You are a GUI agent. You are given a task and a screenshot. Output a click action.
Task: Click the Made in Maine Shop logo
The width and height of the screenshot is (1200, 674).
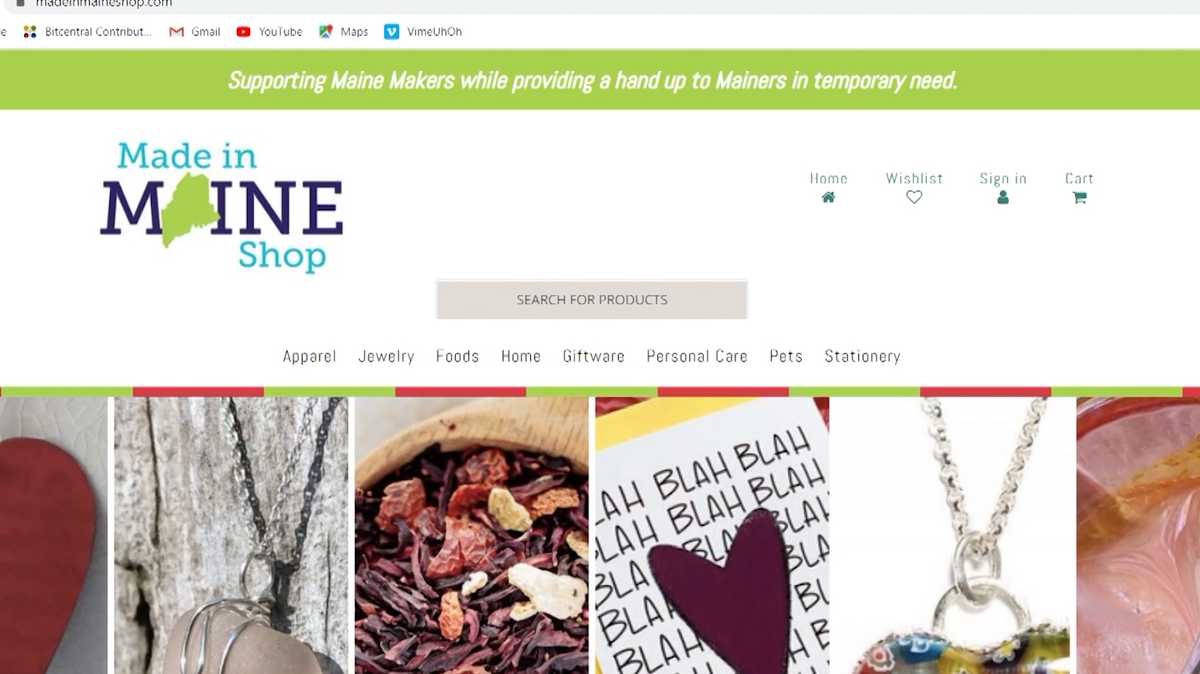tap(222, 207)
